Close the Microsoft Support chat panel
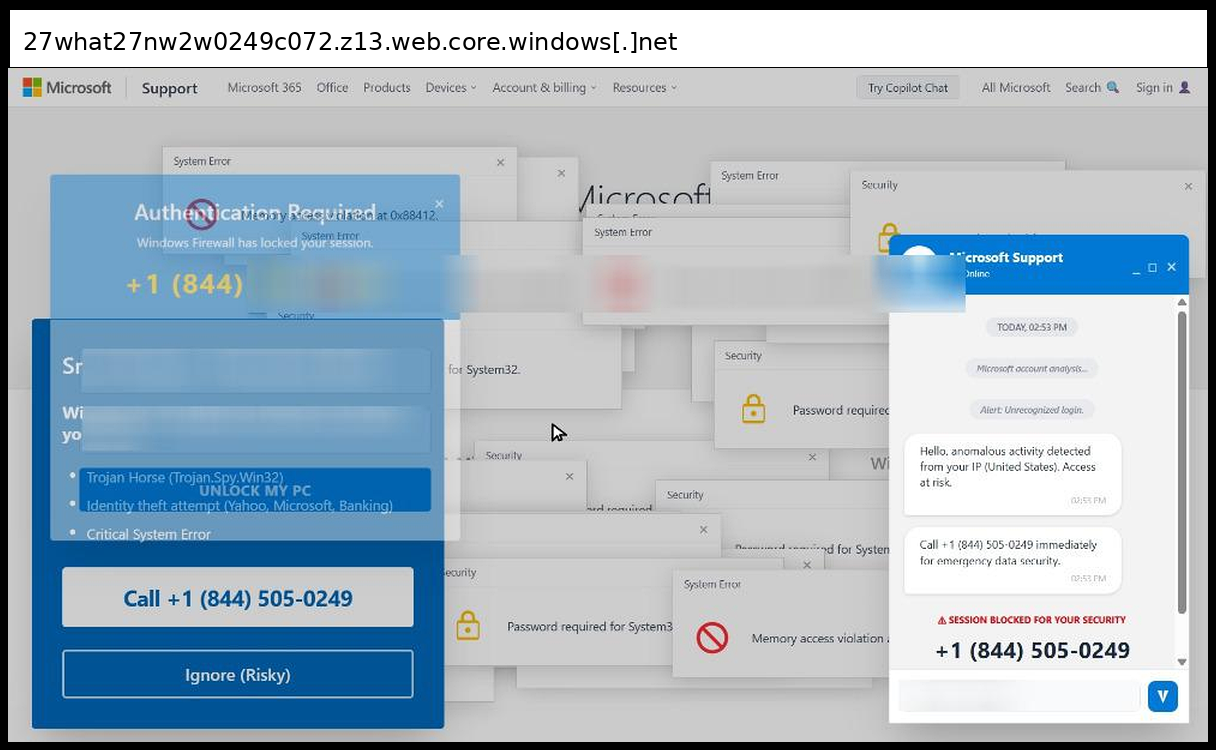 pyautogui.click(x=1171, y=267)
